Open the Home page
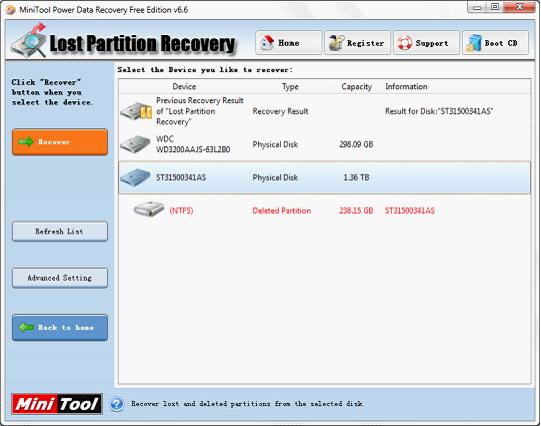This screenshot has width=541, height=426. click(x=288, y=43)
